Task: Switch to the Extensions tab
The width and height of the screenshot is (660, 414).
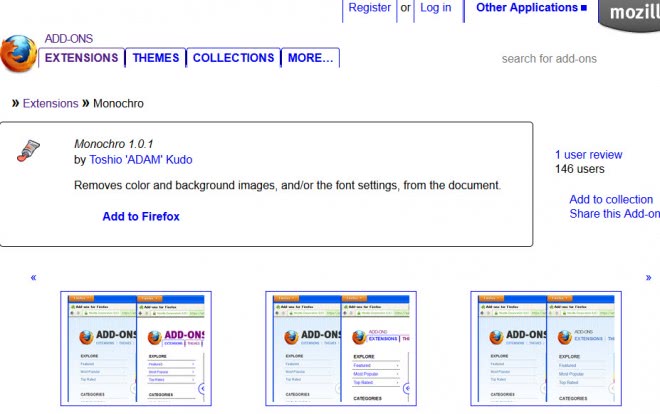Action: point(82,58)
